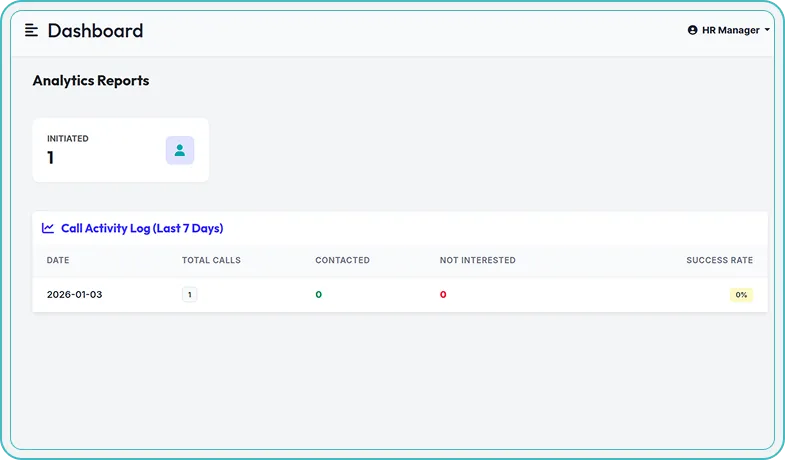The width and height of the screenshot is (785, 460).
Task: Click the Dashboard page title
Action: (95, 31)
